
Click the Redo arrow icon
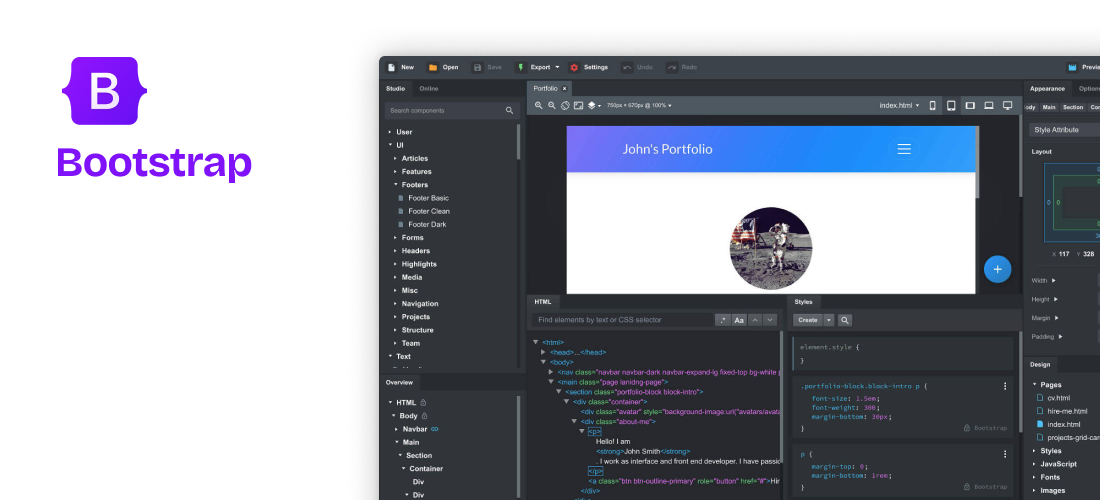[x=671, y=67]
